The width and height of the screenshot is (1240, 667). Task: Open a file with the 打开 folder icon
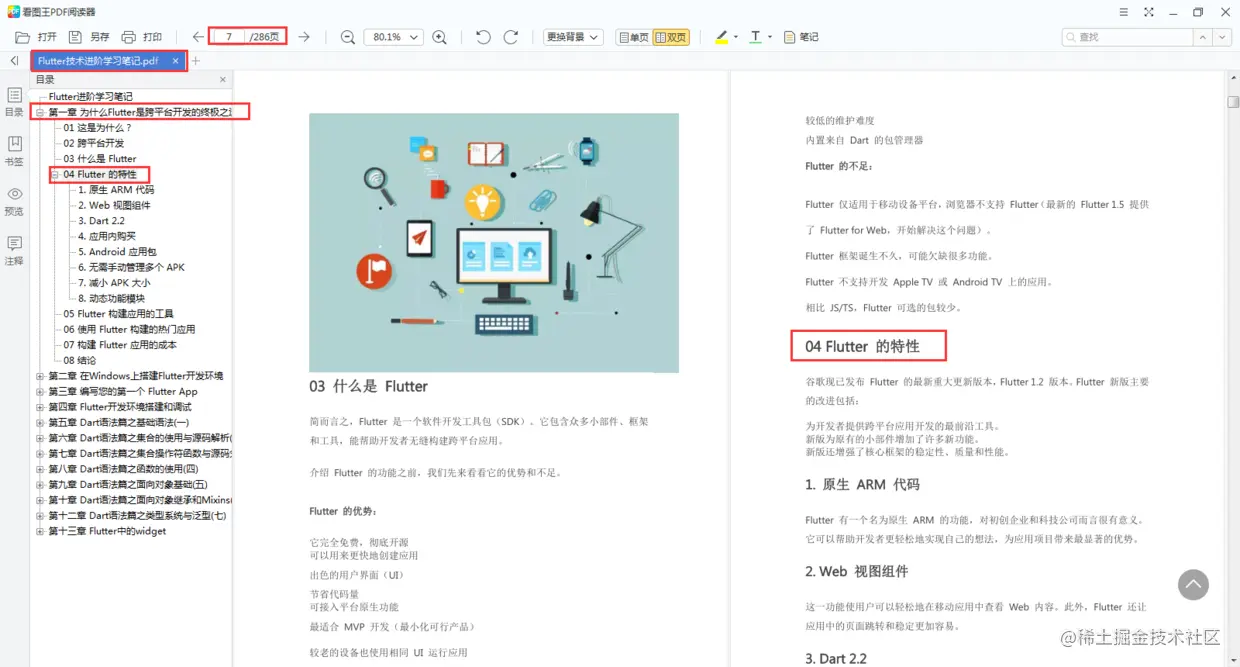(x=23, y=37)
